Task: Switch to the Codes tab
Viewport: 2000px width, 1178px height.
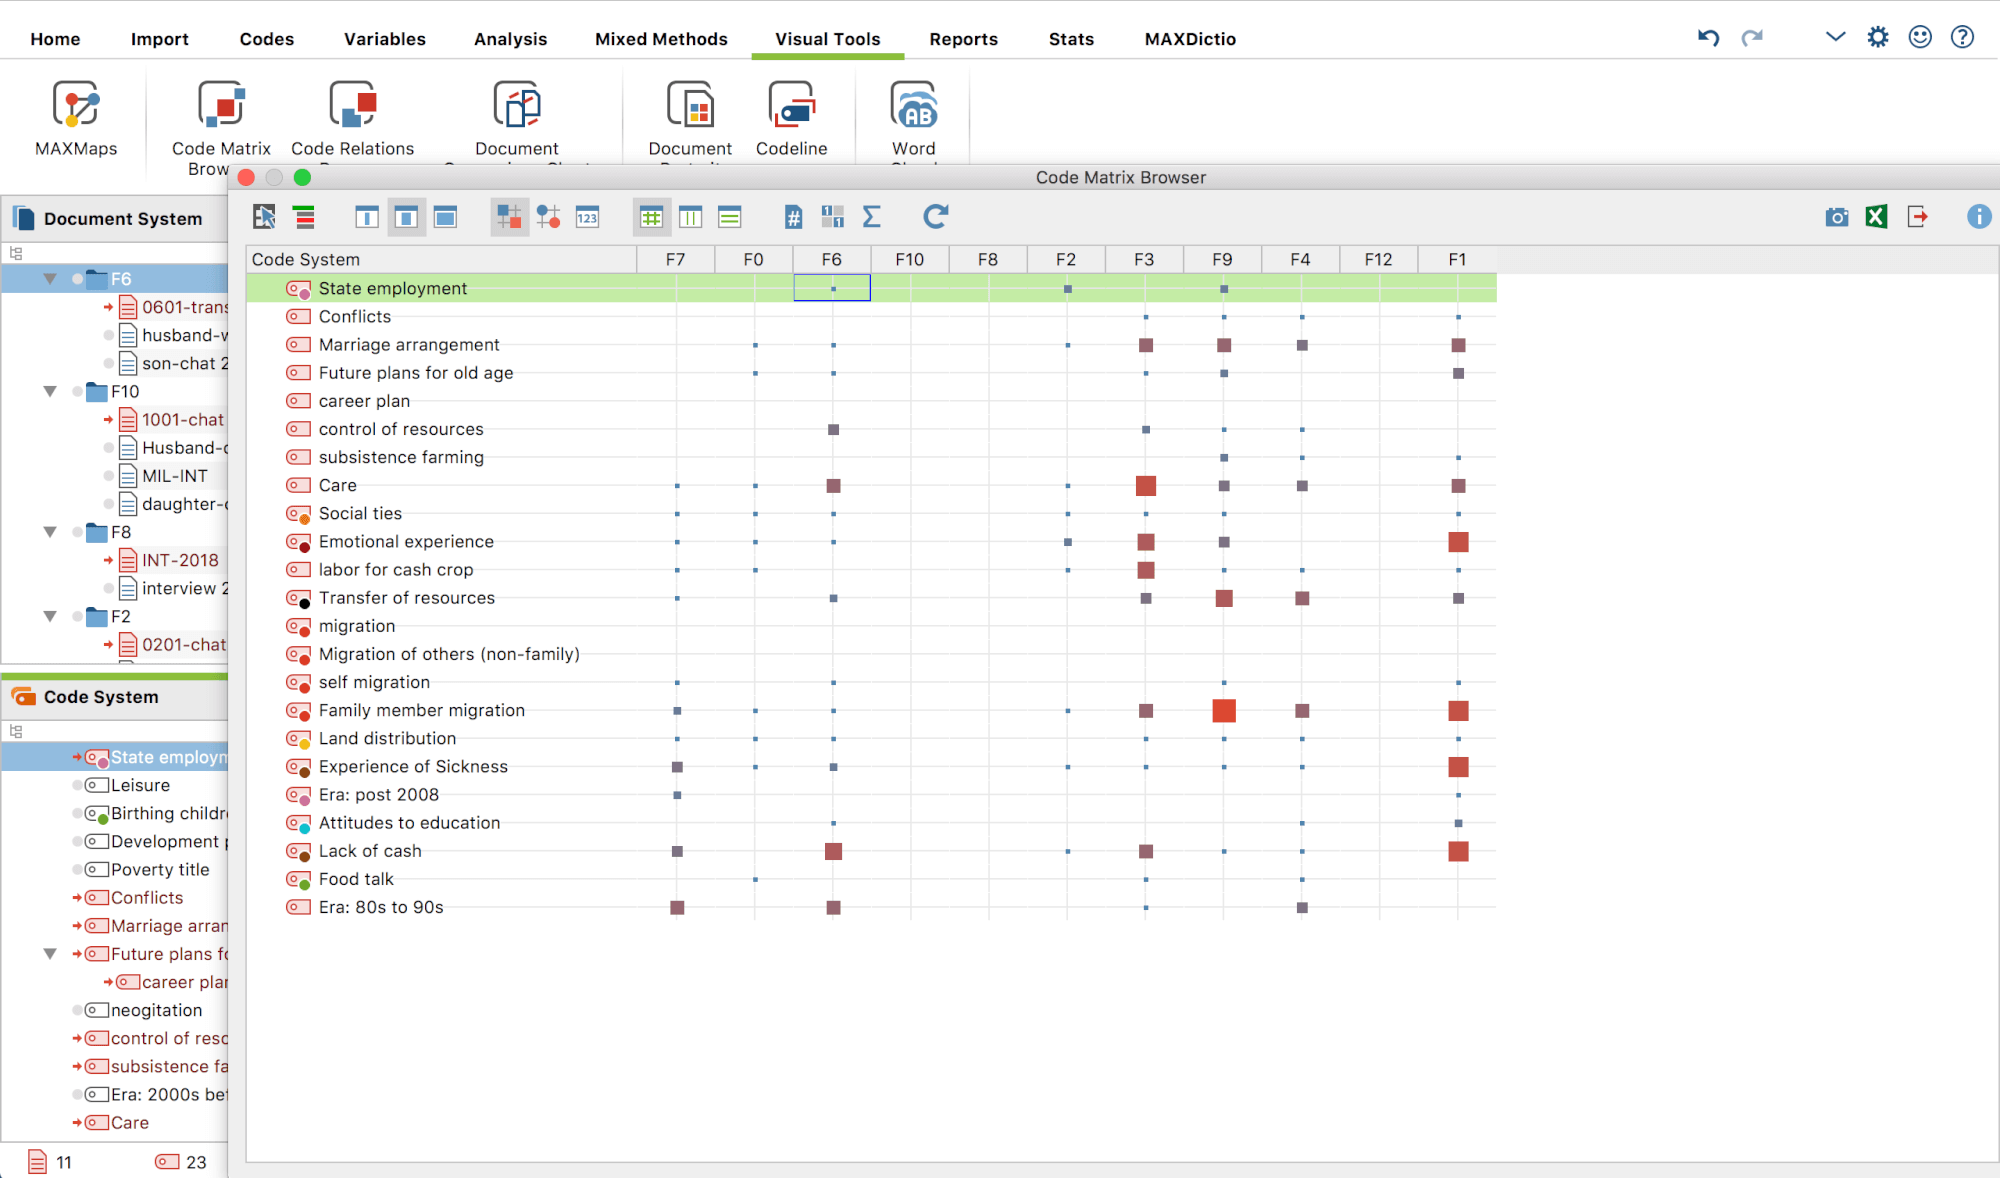Action: 266,39
